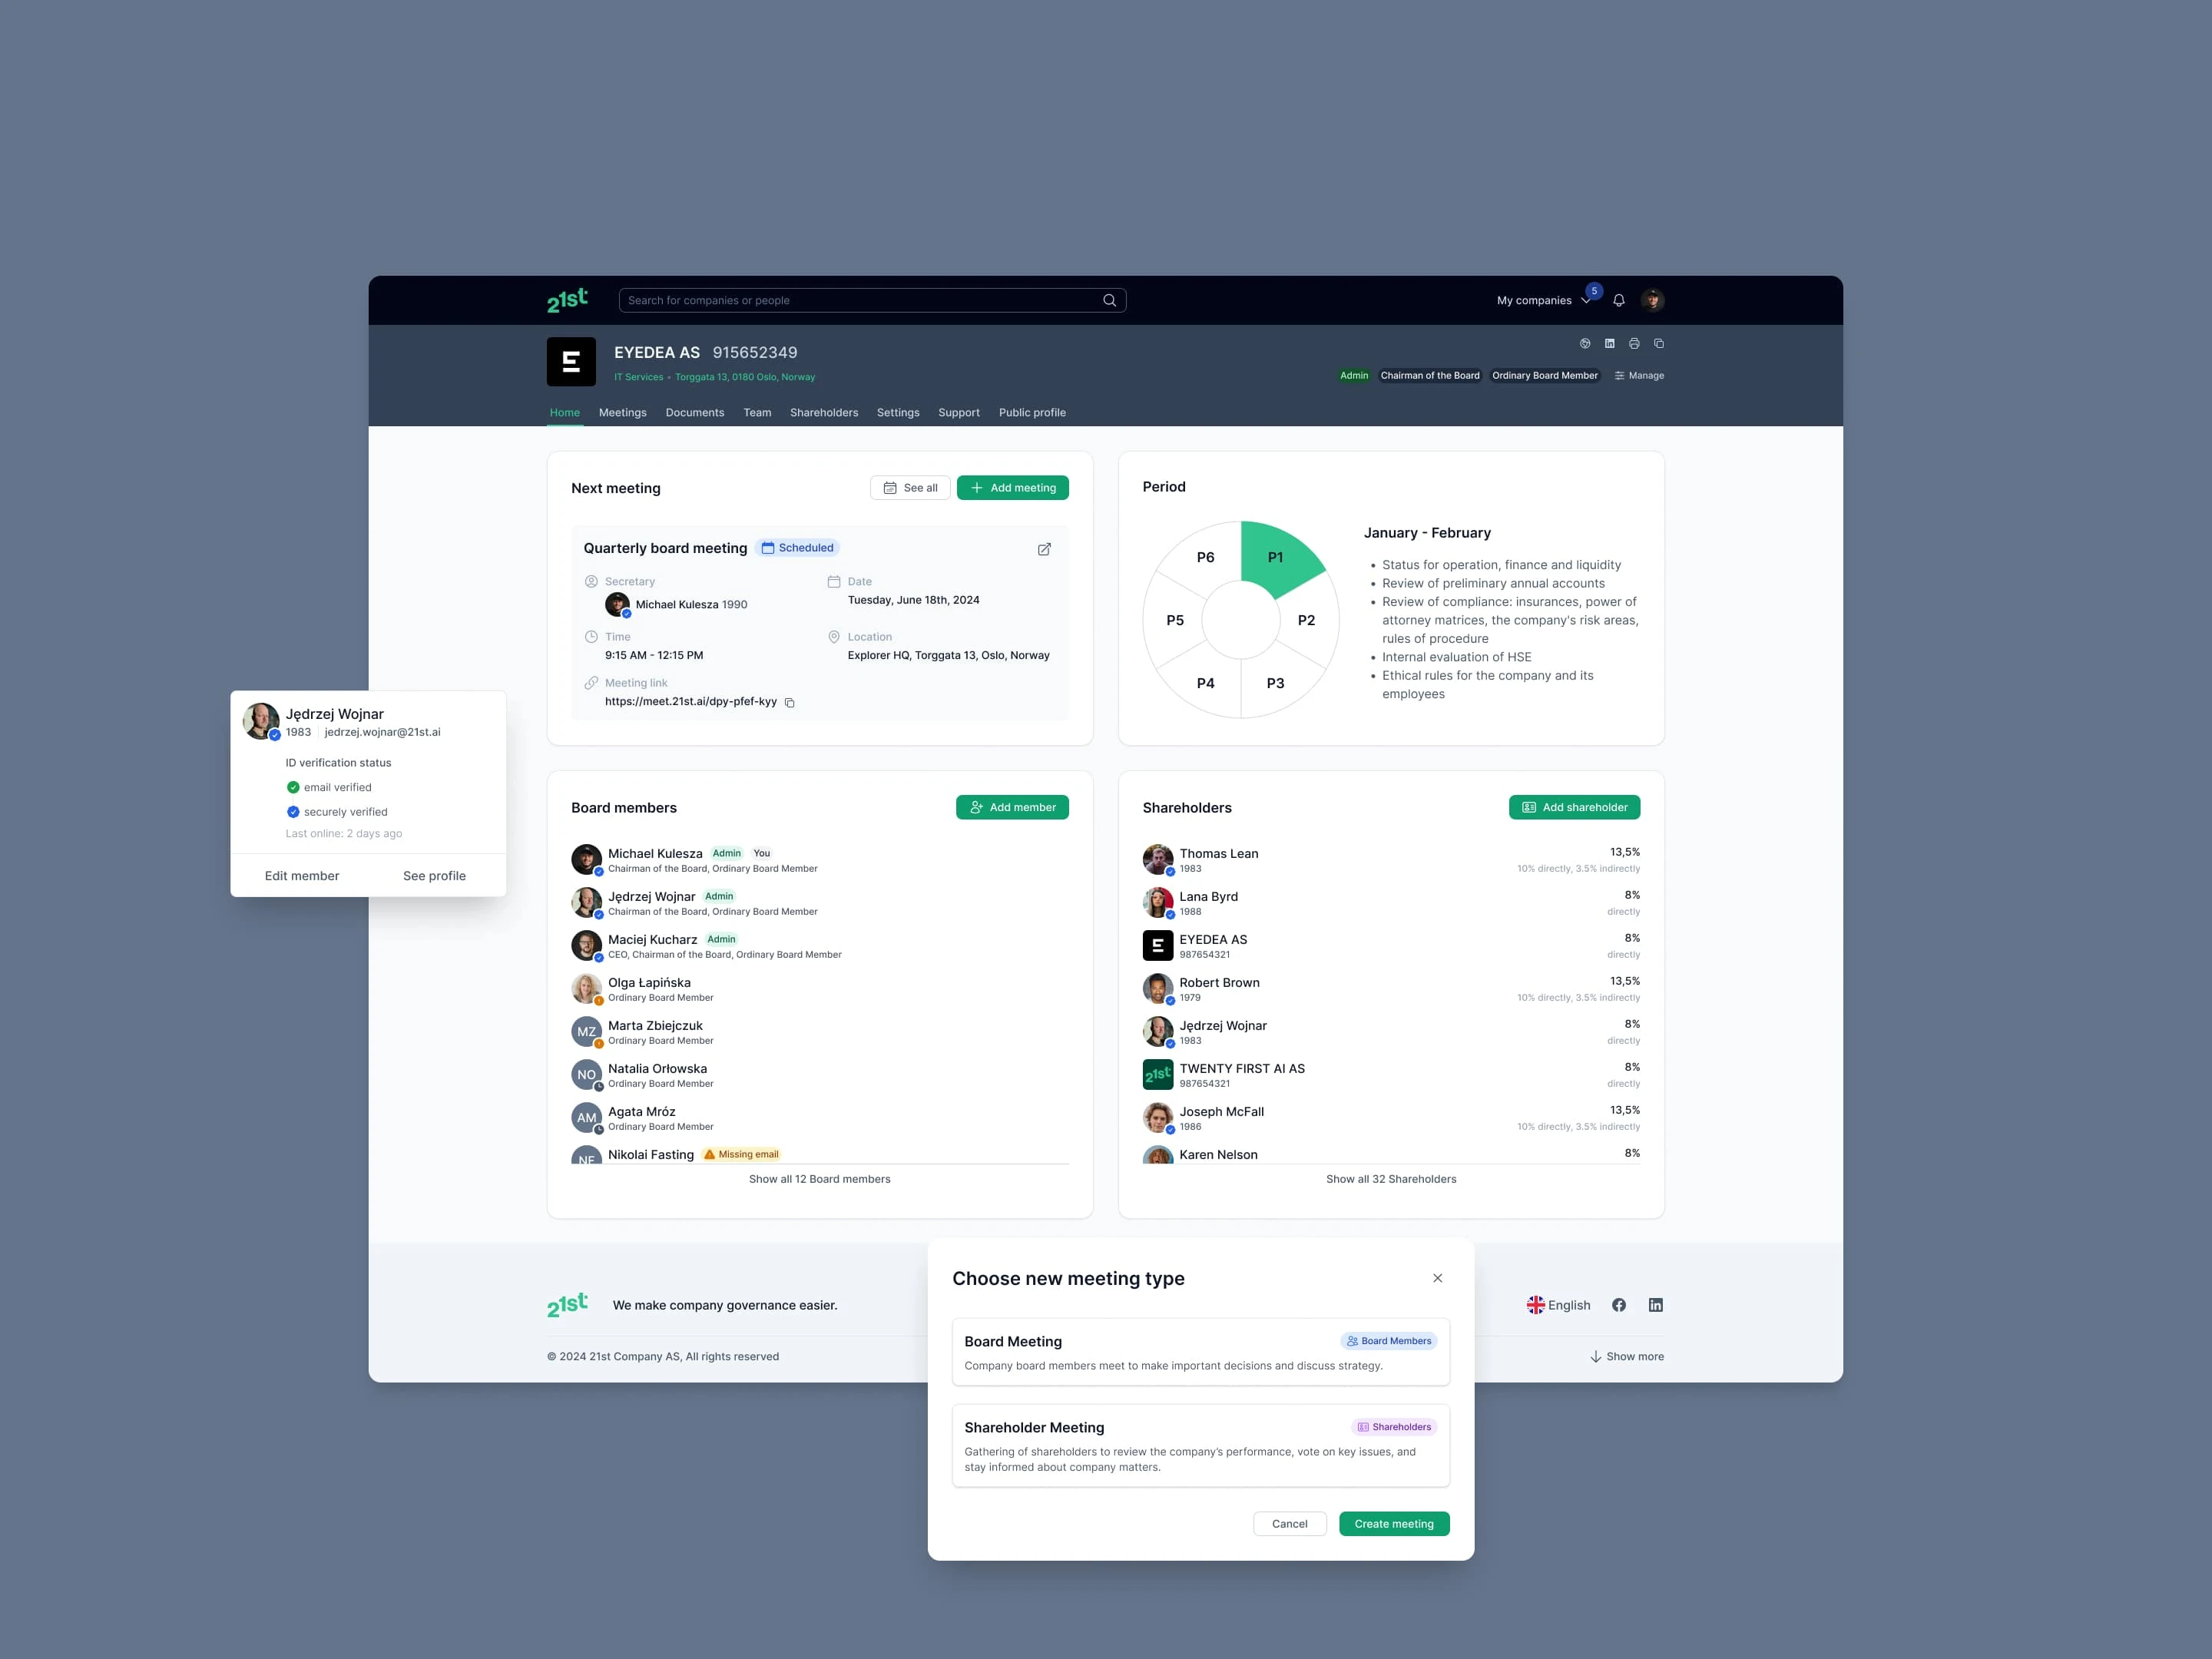Image resolution: width=2212 pixels, height=1659 pixels.
Task: Expand Show all 32 Shareholders link
Action: (x=1390, y=1180)
